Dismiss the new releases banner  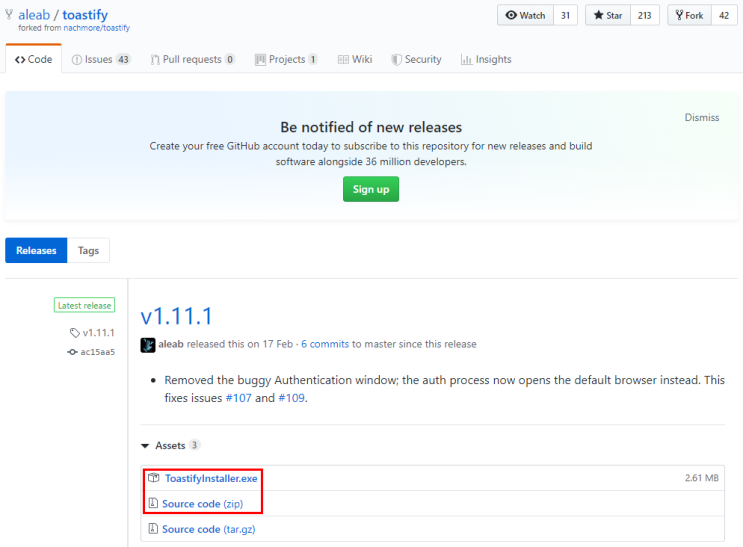pyautogui.click(x=702, y=118)
